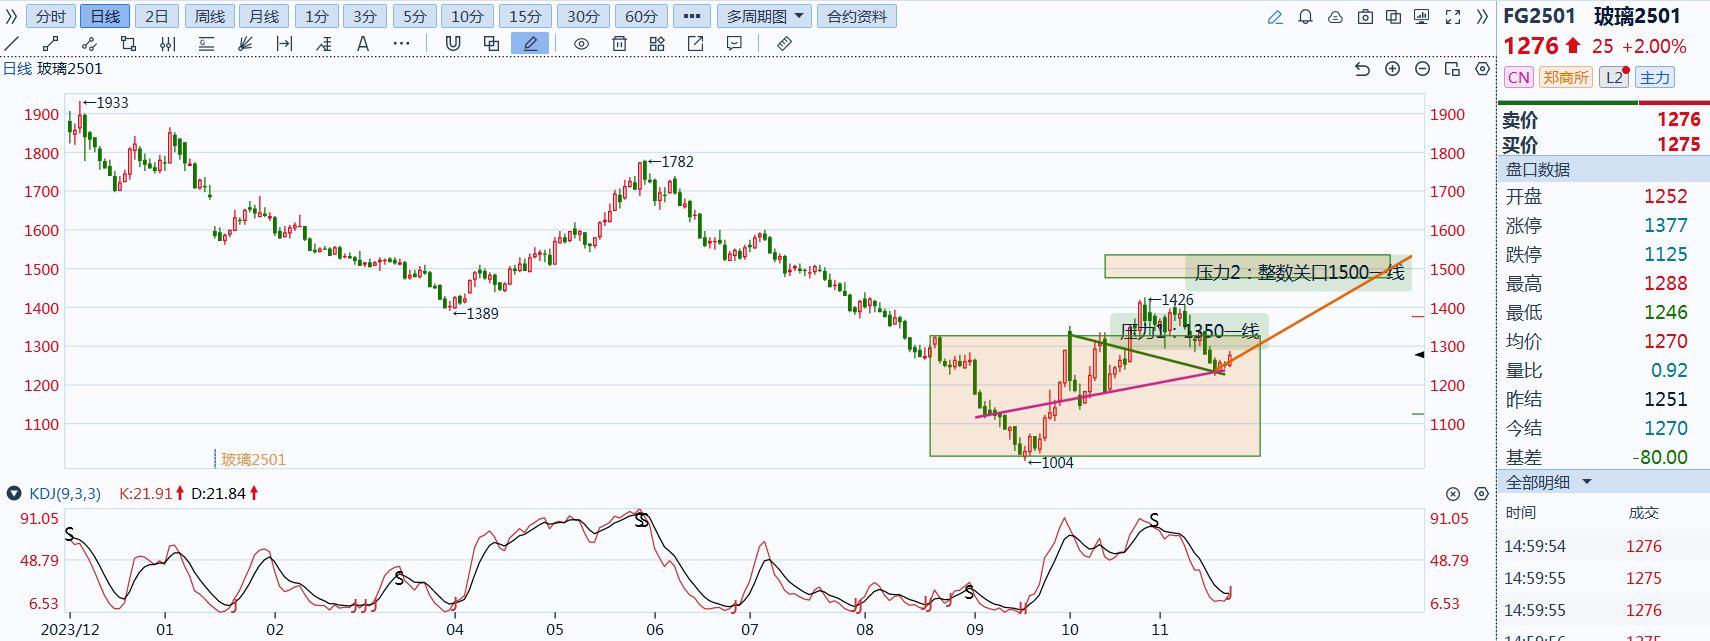The image size is (1710, 641).
Task: Open the 多周期图 dropdown
Action: 765,17
